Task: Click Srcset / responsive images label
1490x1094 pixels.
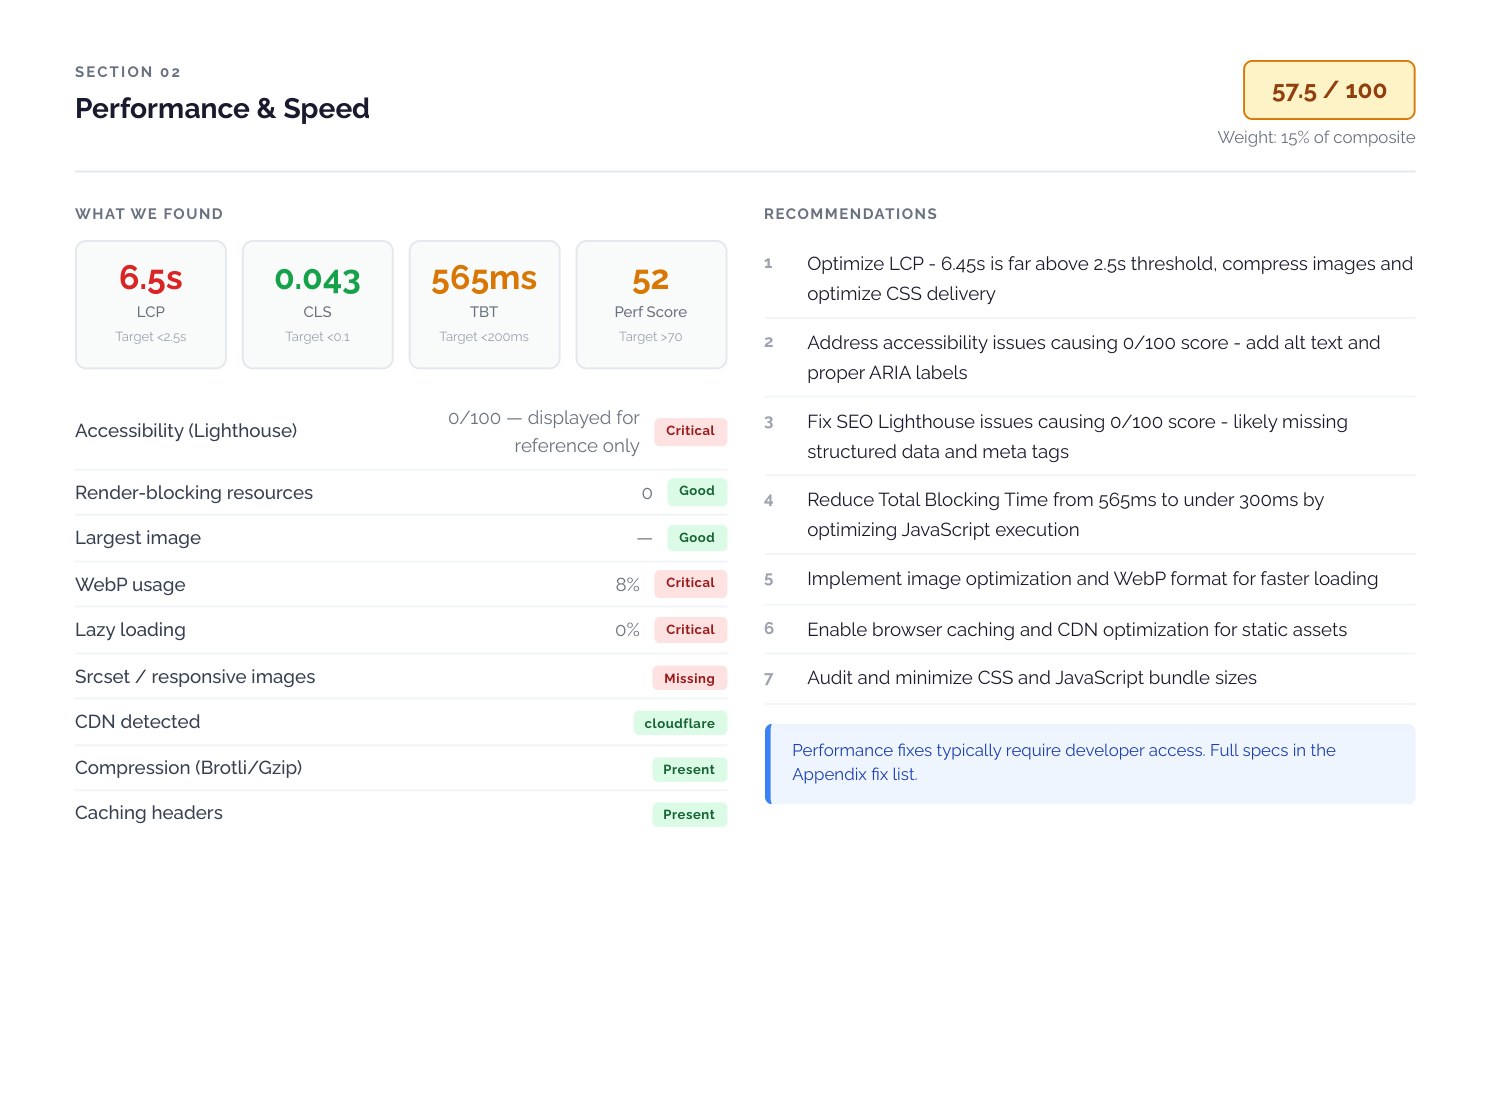Action: 195,677
